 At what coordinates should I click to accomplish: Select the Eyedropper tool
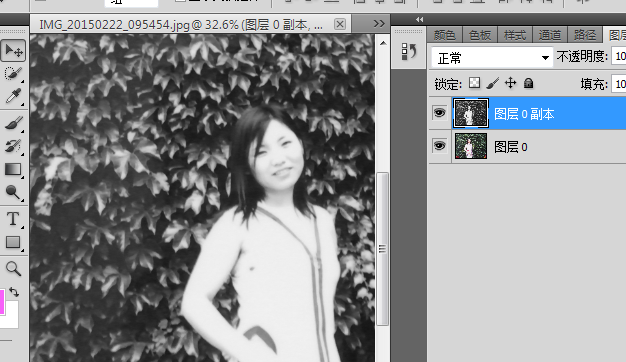[13, 96]
